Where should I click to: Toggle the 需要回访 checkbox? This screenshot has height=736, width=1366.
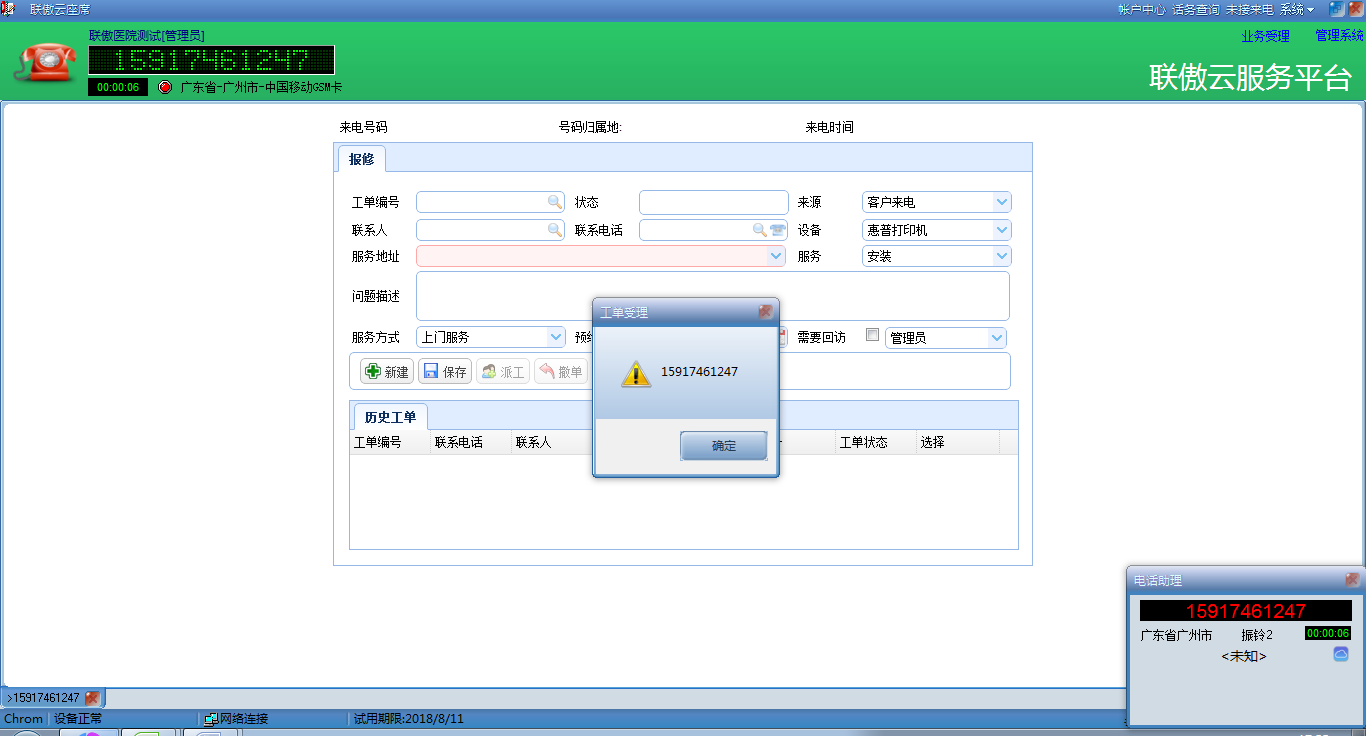point(872,336)
